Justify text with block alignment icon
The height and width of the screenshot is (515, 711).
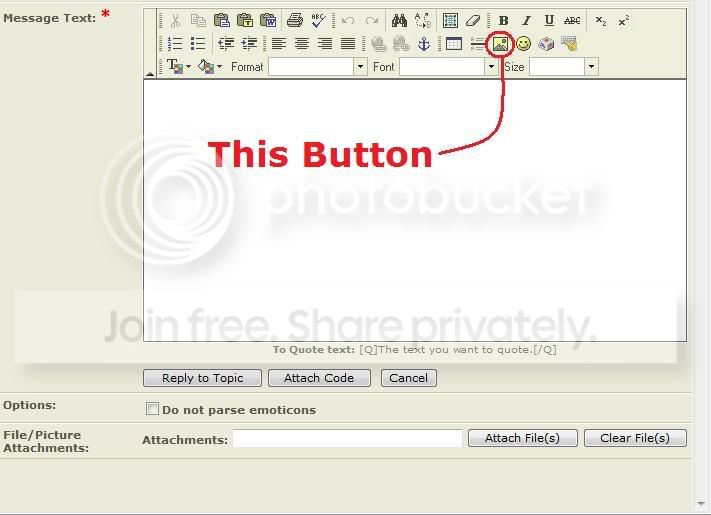(348, 44)
